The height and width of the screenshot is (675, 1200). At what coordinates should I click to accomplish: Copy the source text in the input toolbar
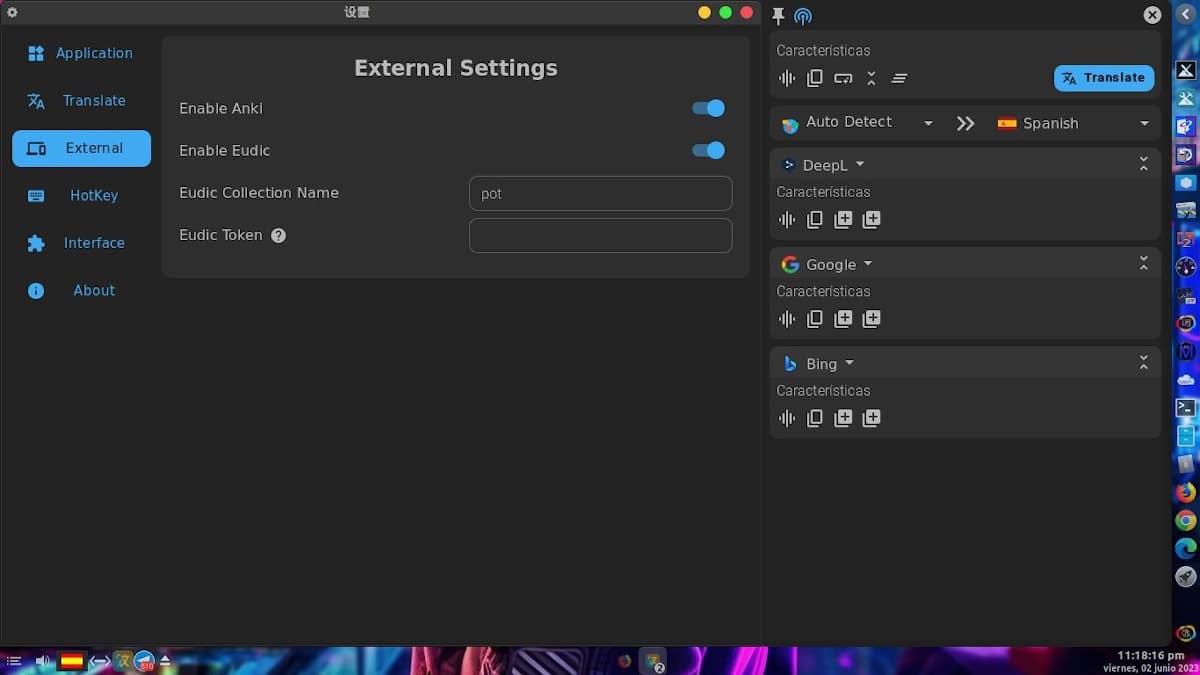pyautogui.click(x=815, y=78)
